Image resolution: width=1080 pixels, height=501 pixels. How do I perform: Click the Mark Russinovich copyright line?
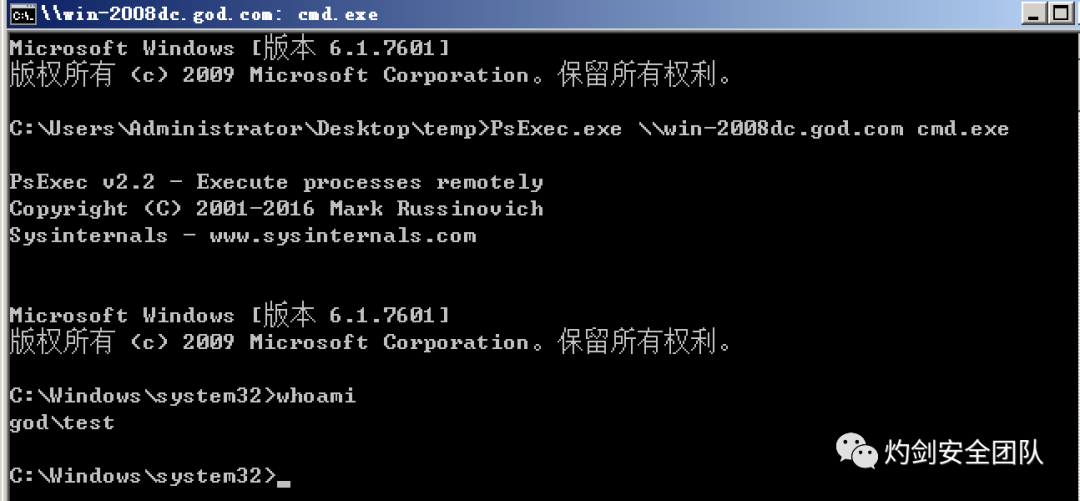(276, 209)
